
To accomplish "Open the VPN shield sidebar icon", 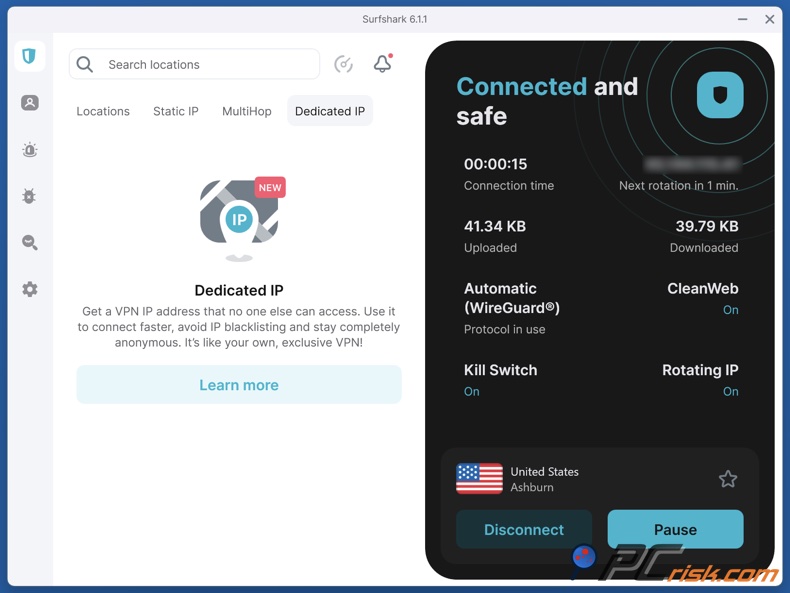I will coord(29,56).
